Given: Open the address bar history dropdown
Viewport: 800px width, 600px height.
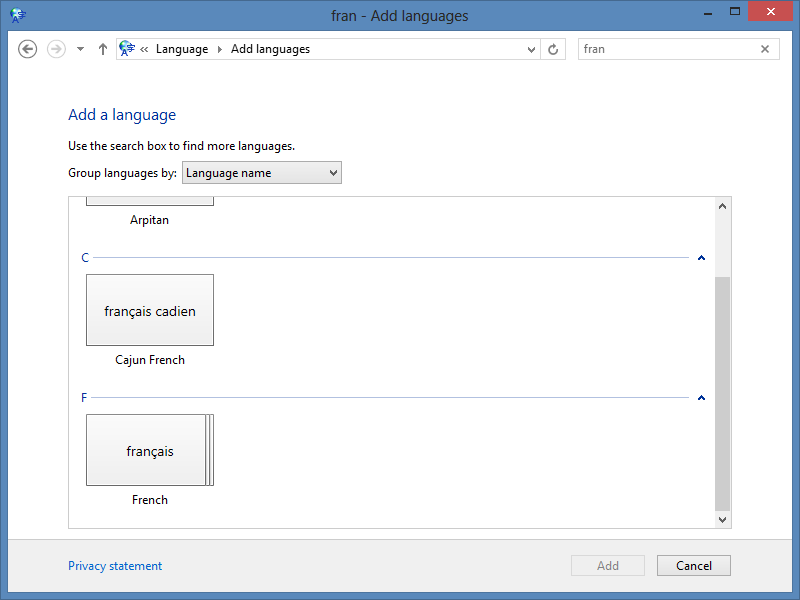Looking at the screenshot, I should [532, 49].
